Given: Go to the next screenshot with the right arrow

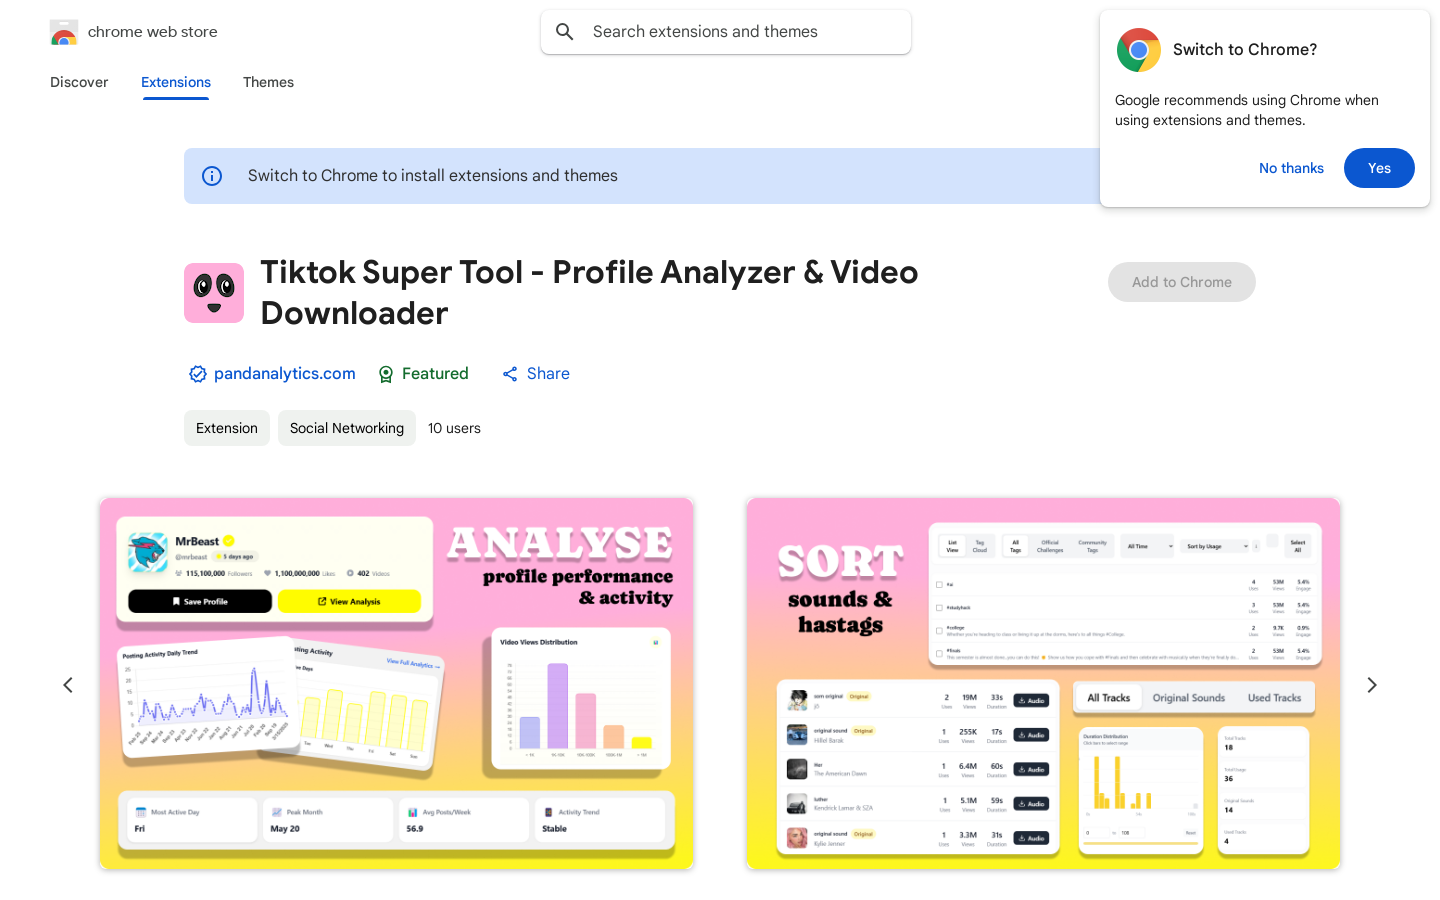Looking at the screenshot, I should click(x=1372, y=685).
